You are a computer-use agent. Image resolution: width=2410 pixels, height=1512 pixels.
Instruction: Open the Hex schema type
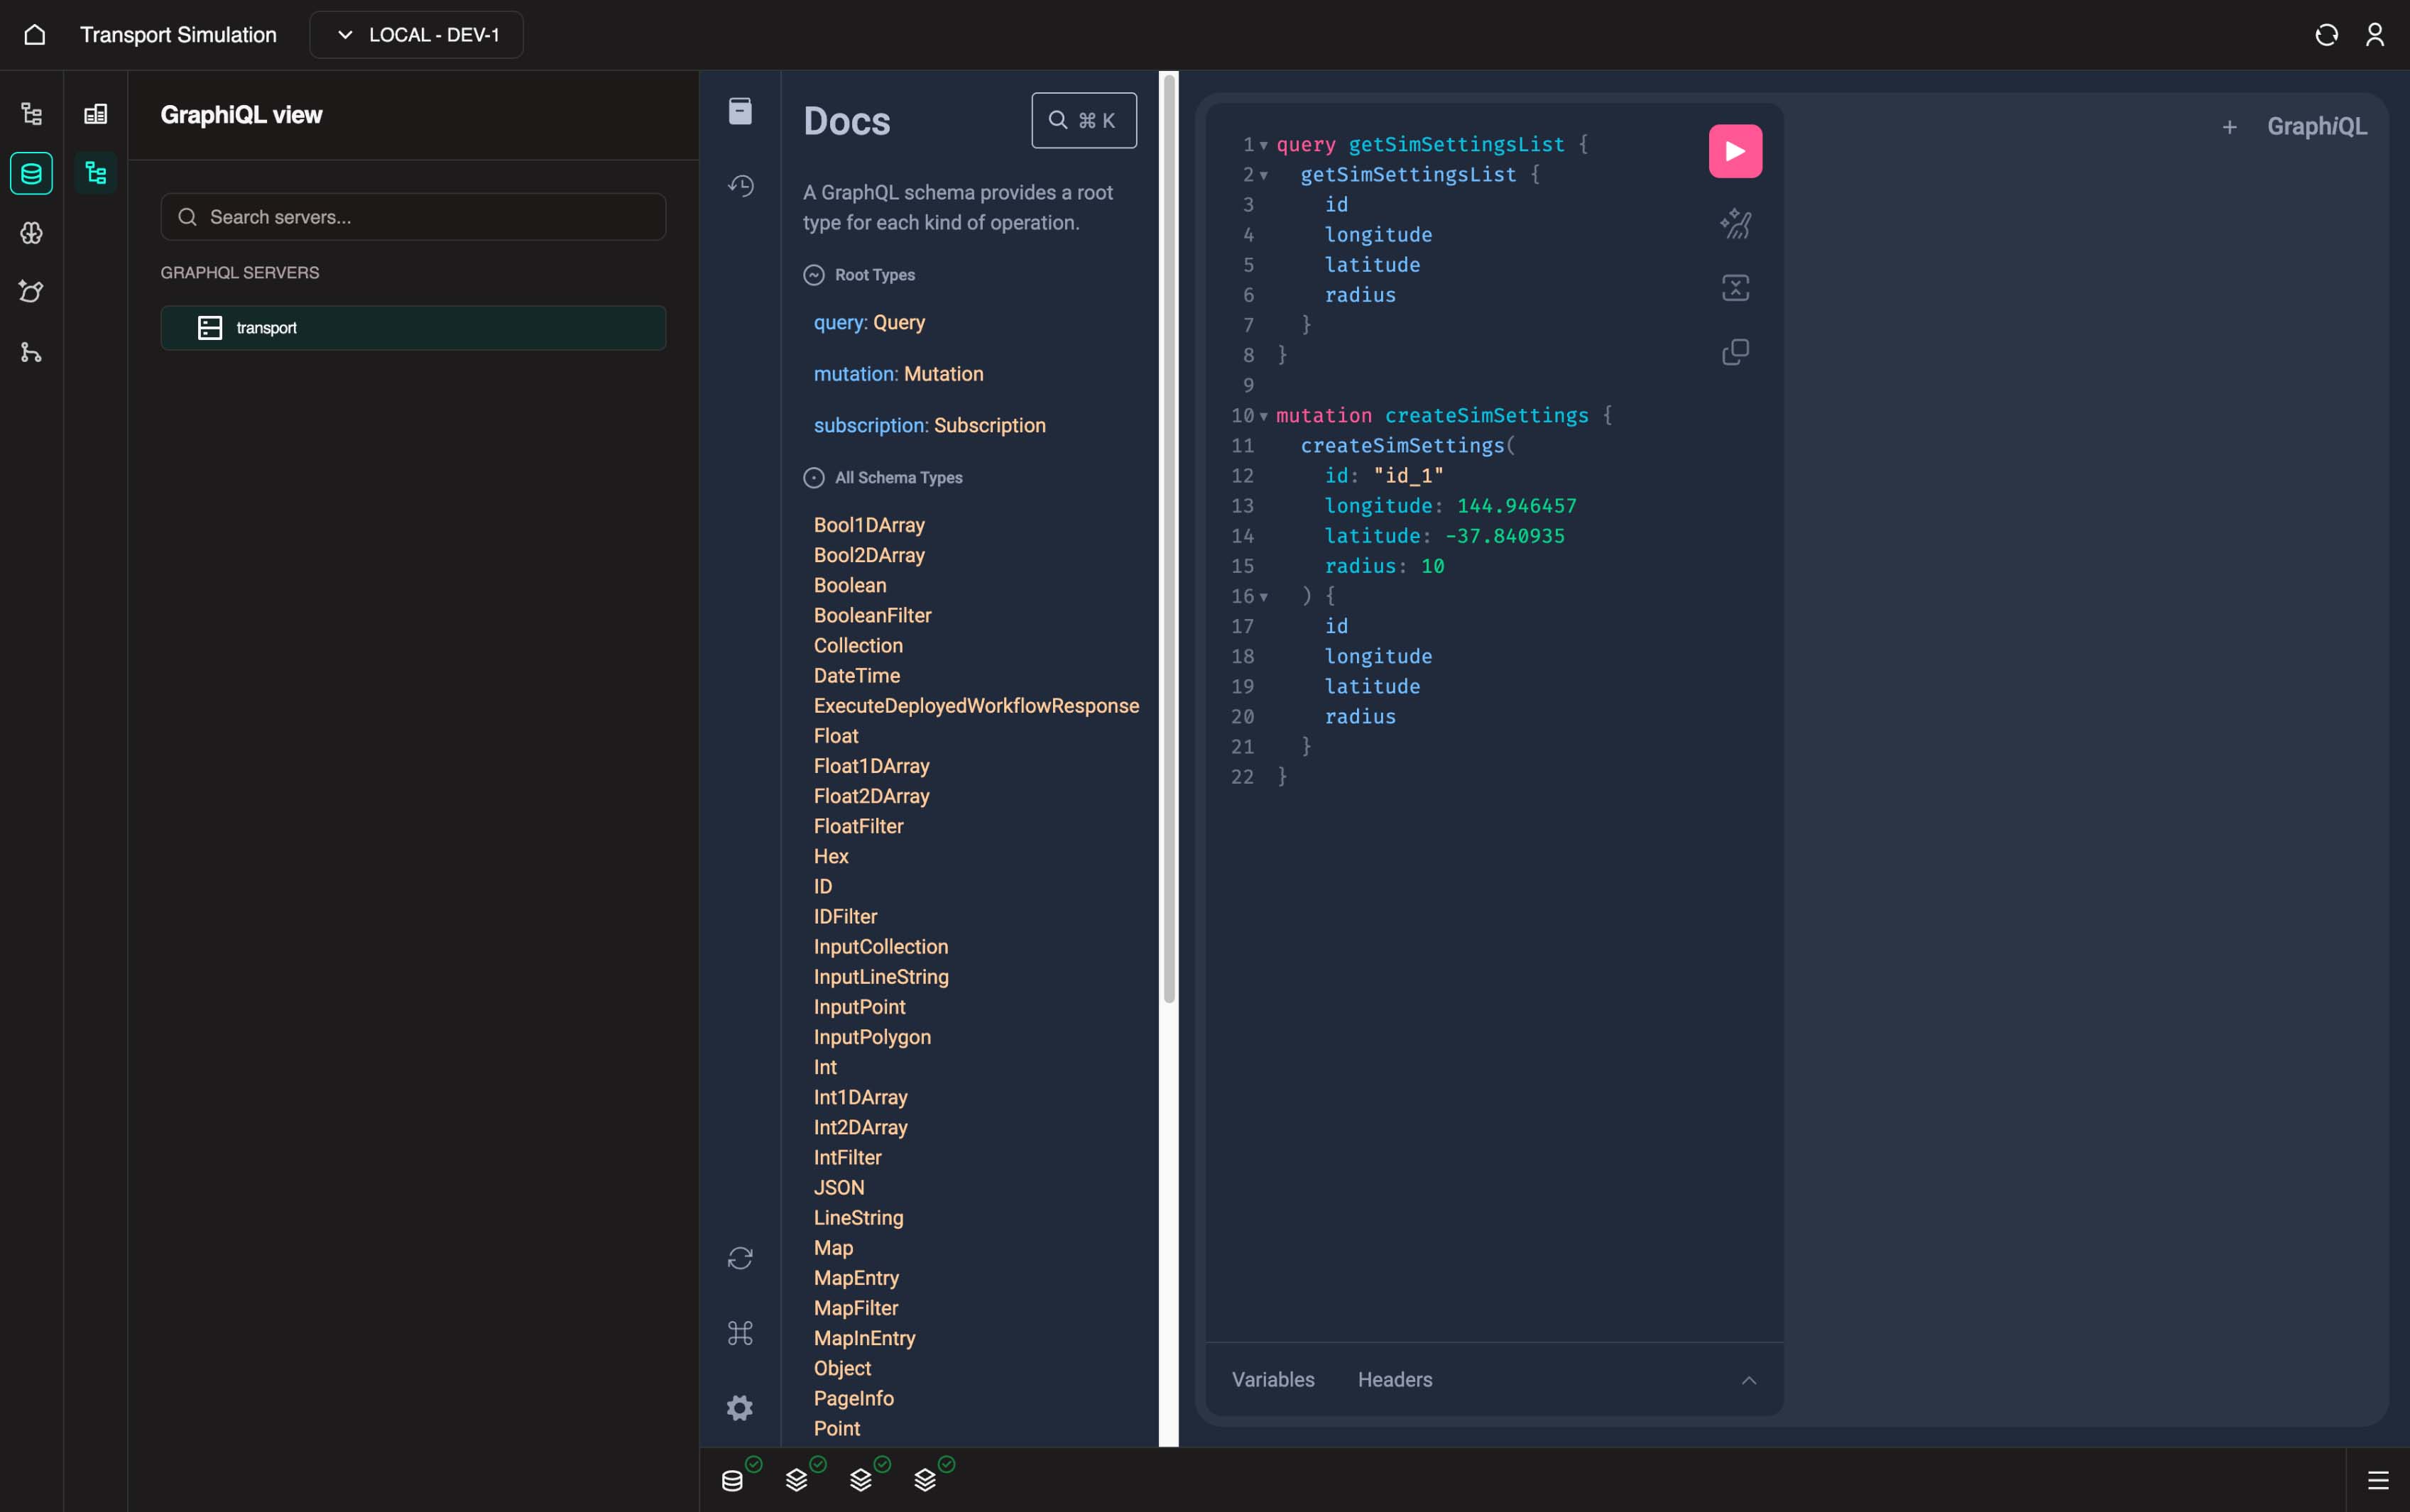tap(831, 857)
